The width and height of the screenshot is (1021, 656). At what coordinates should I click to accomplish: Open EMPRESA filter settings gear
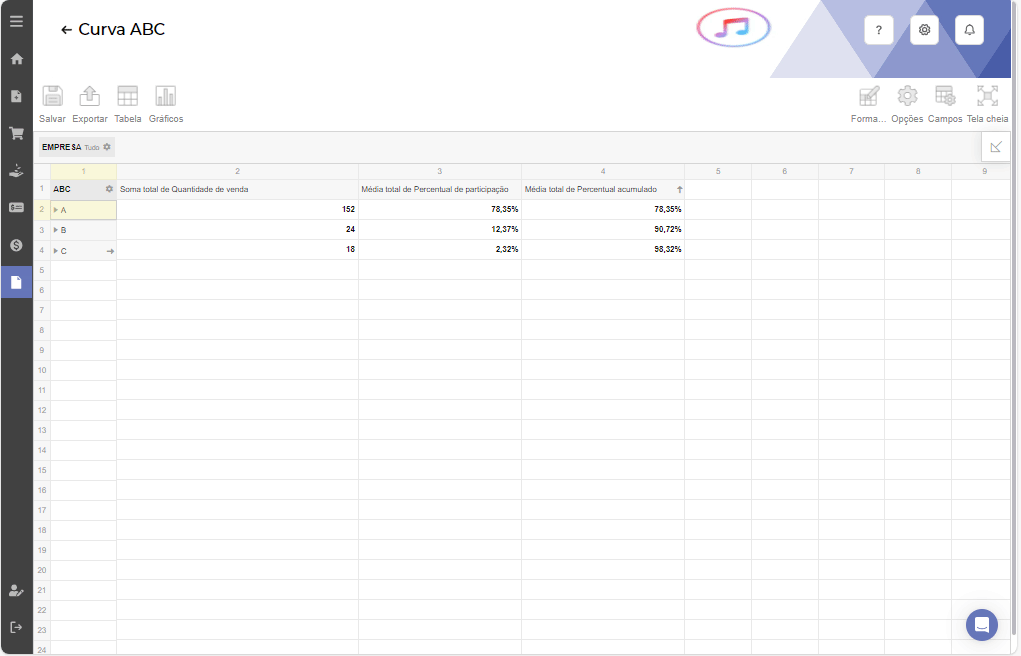pyautogui.click(x=107, y=147)
